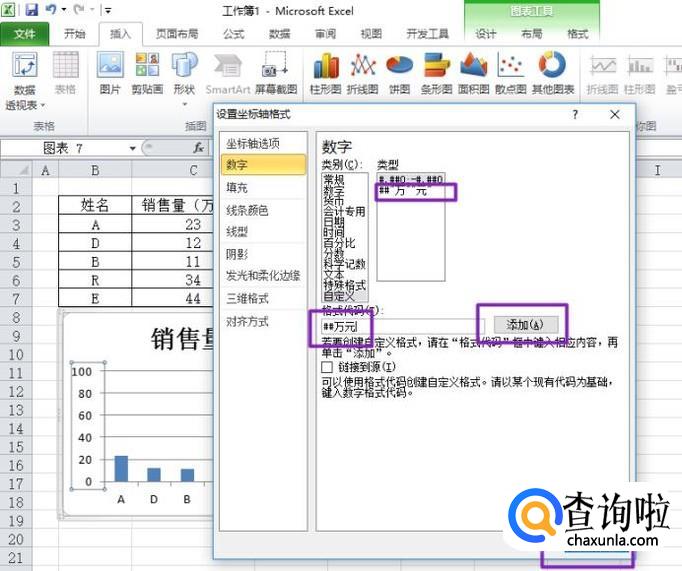Click the sparkline Line (折线图) icon

(602, 73)
